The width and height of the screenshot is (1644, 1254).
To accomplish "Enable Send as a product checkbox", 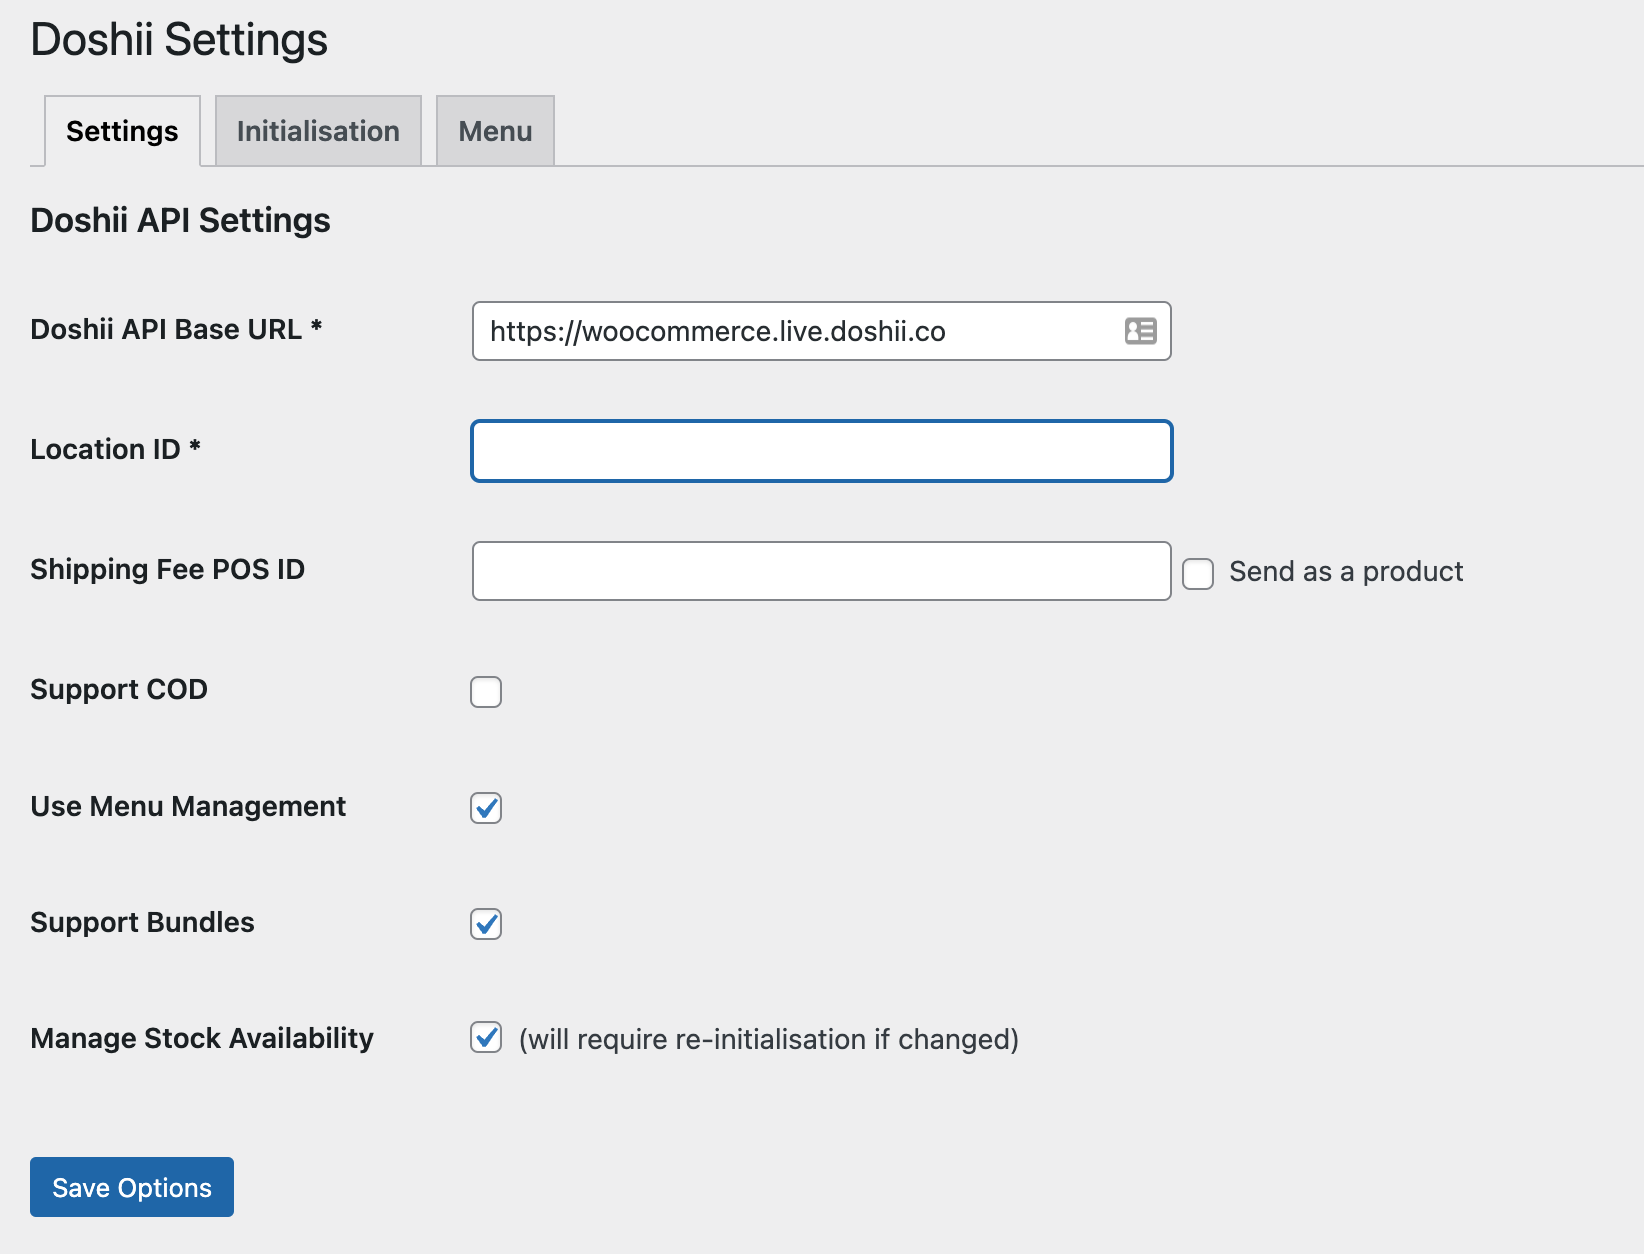I will point(1198,573).
